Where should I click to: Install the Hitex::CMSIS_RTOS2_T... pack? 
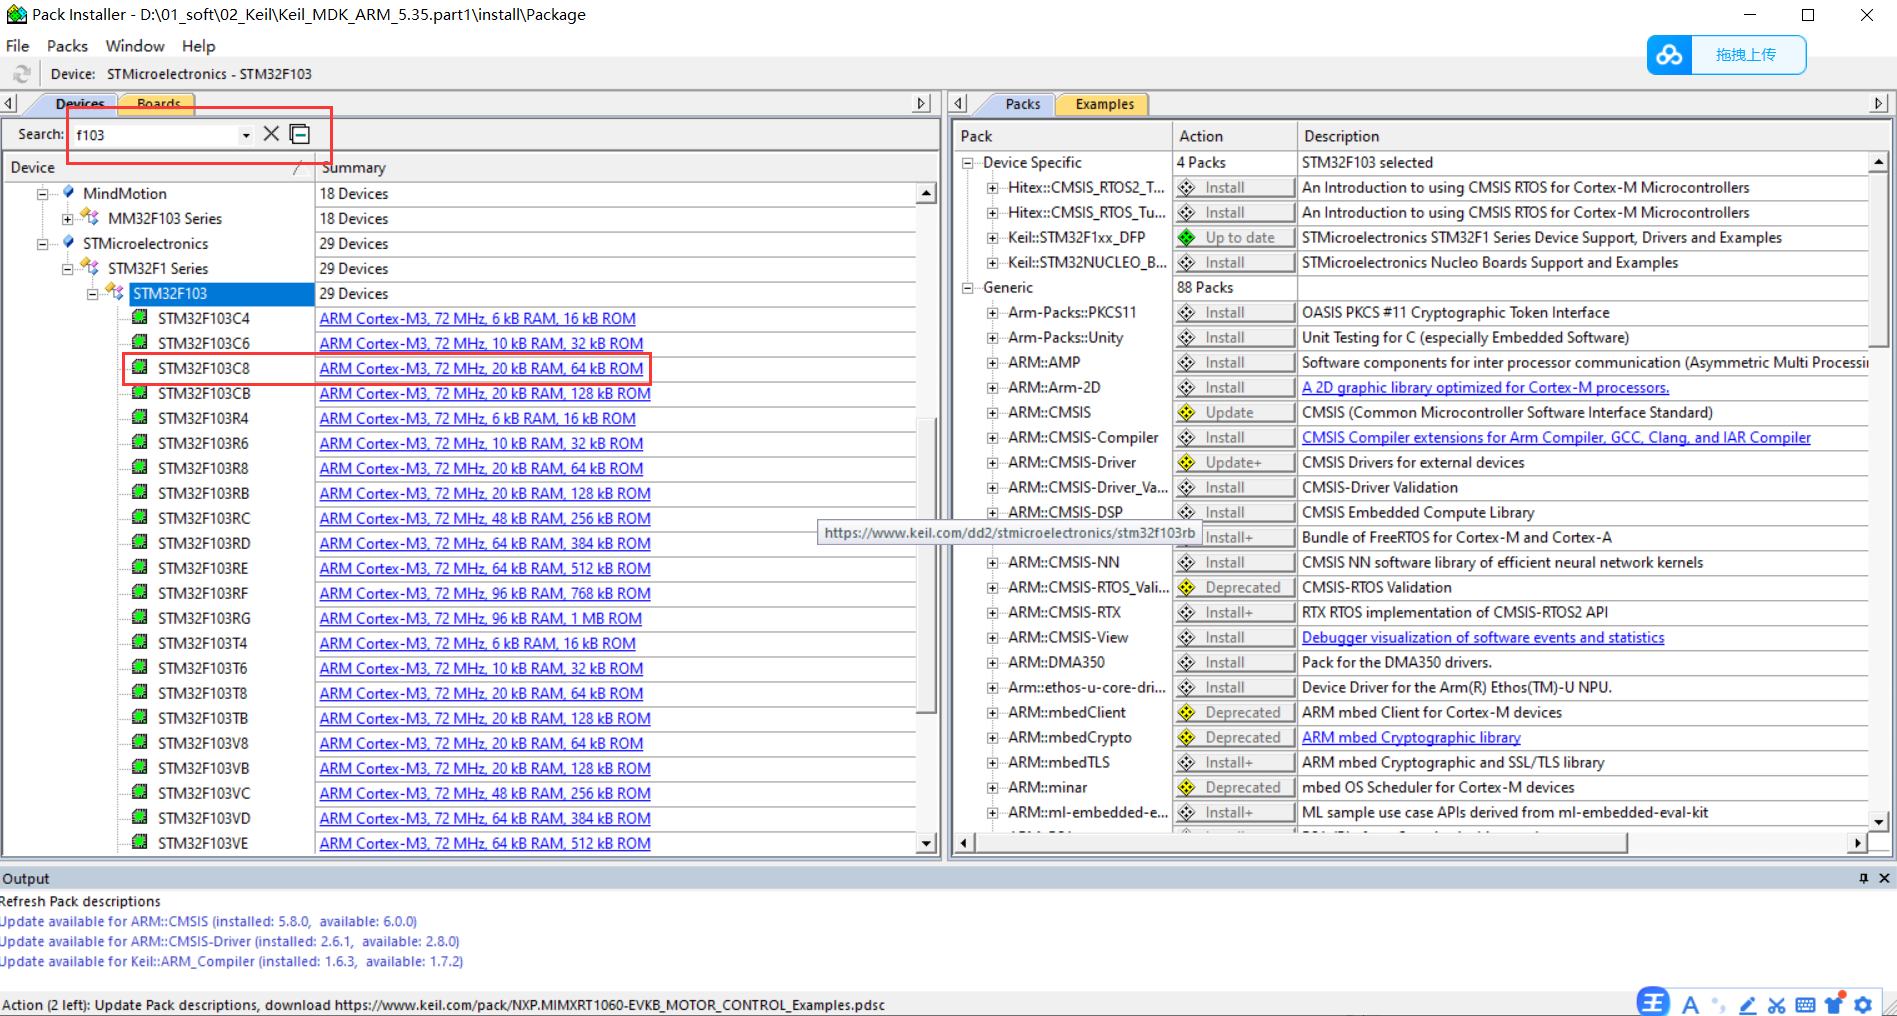click(1234, 188)
